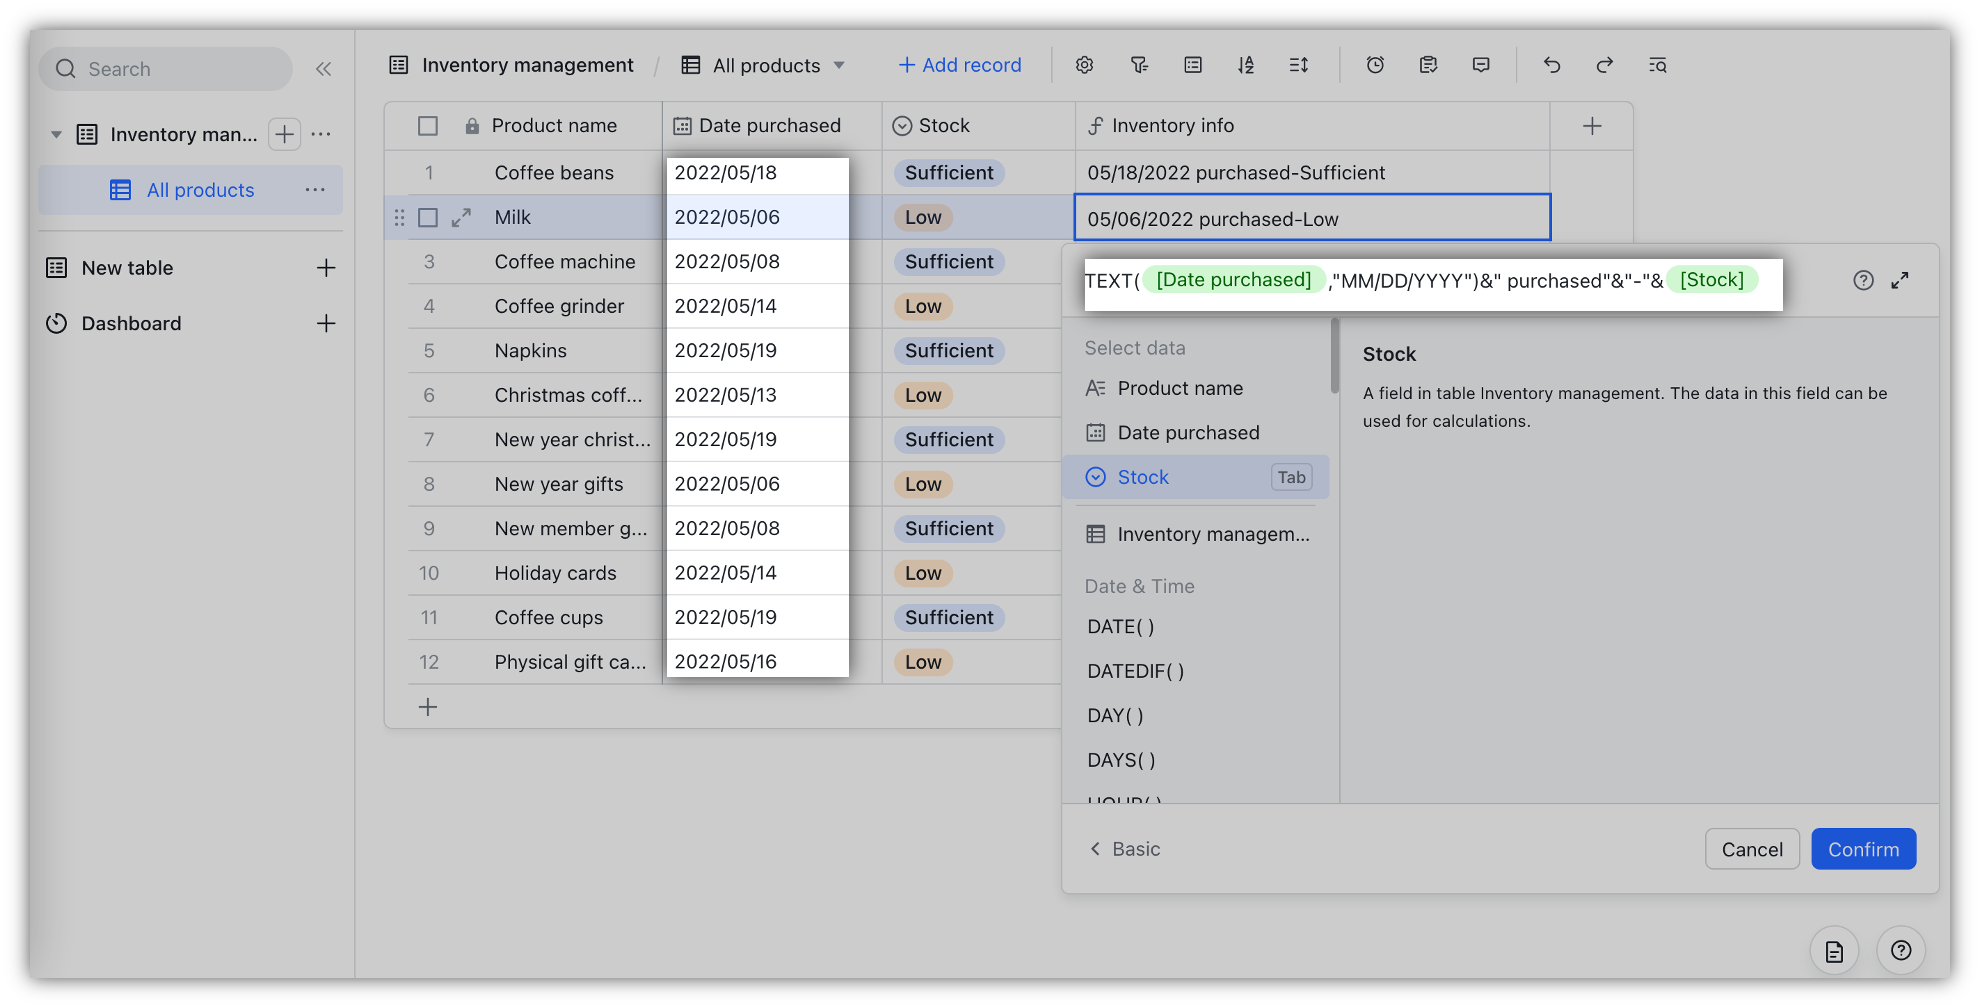Redo the last action

[x=1604, y=65]
